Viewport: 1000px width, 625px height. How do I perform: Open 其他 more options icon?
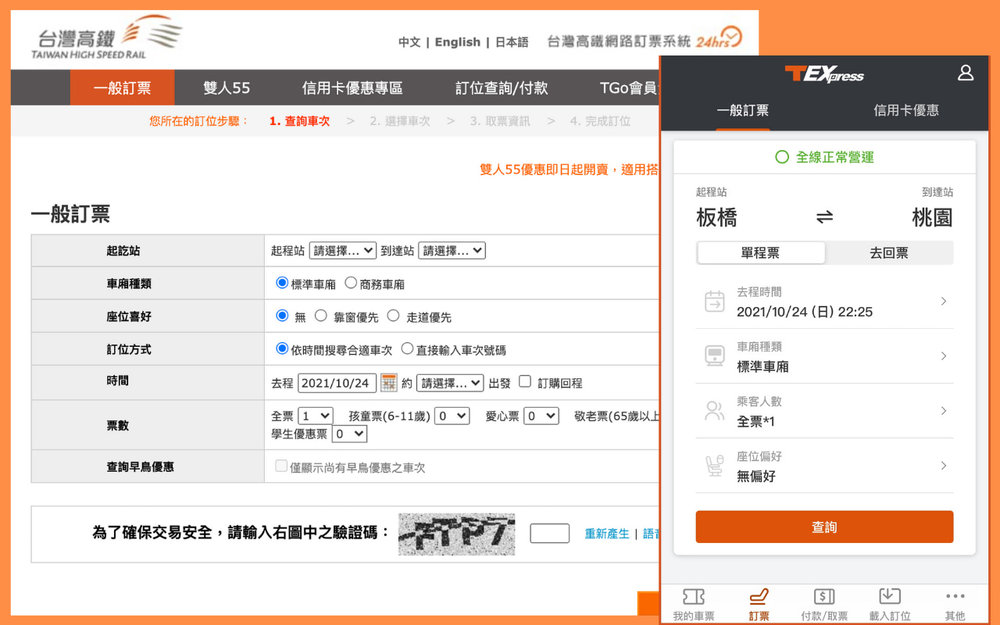tap(955, 597)
